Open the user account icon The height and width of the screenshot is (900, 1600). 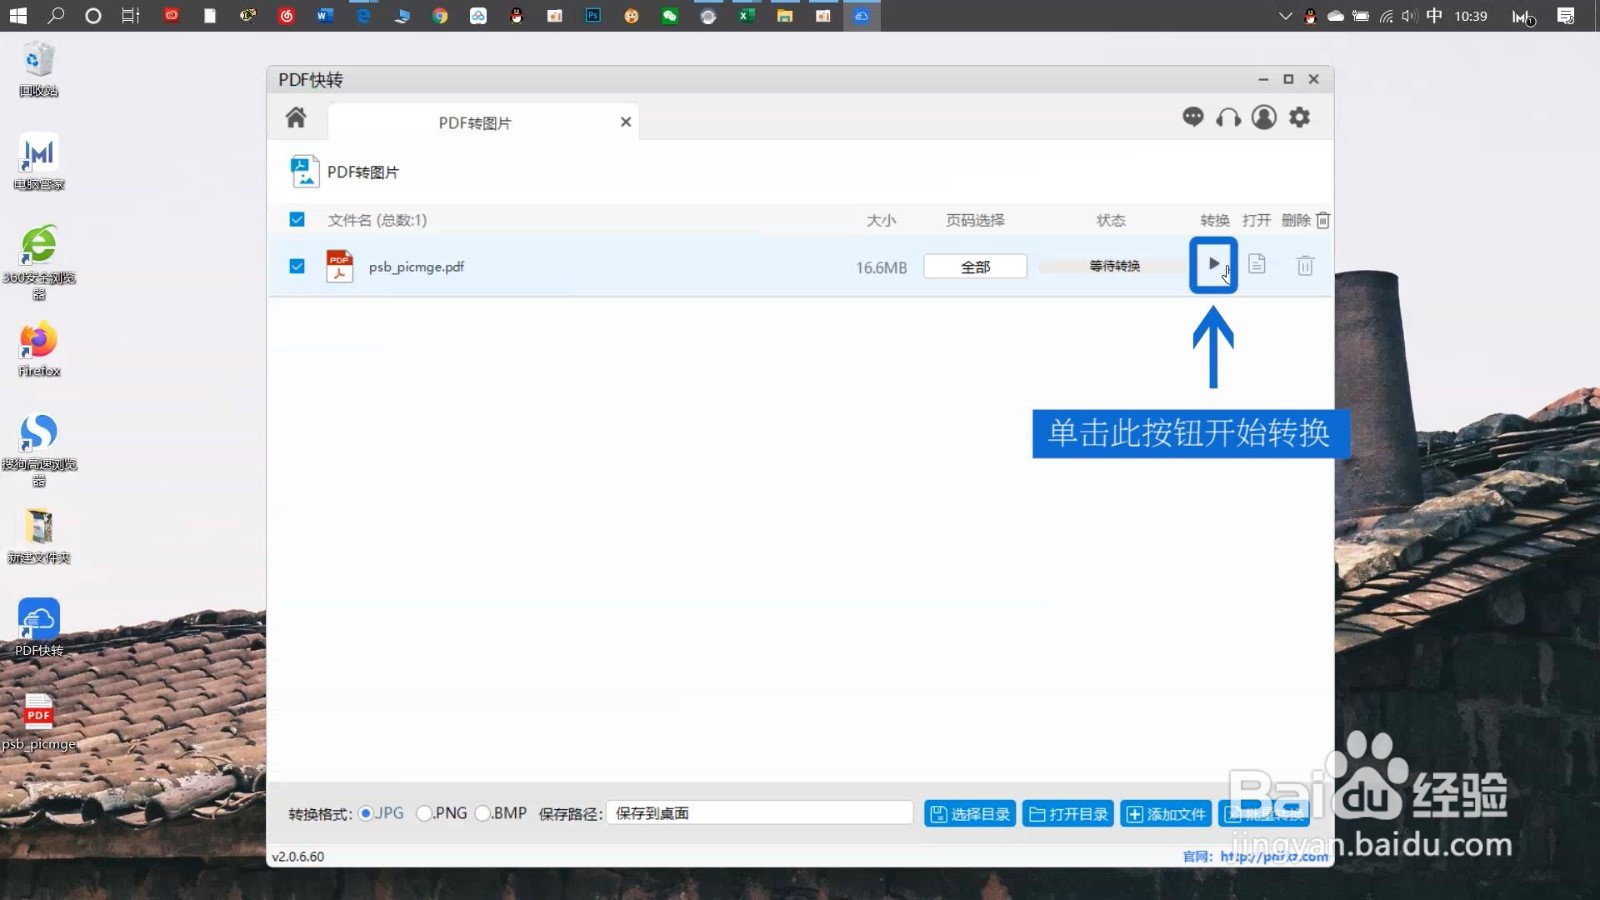(1263, 117)
